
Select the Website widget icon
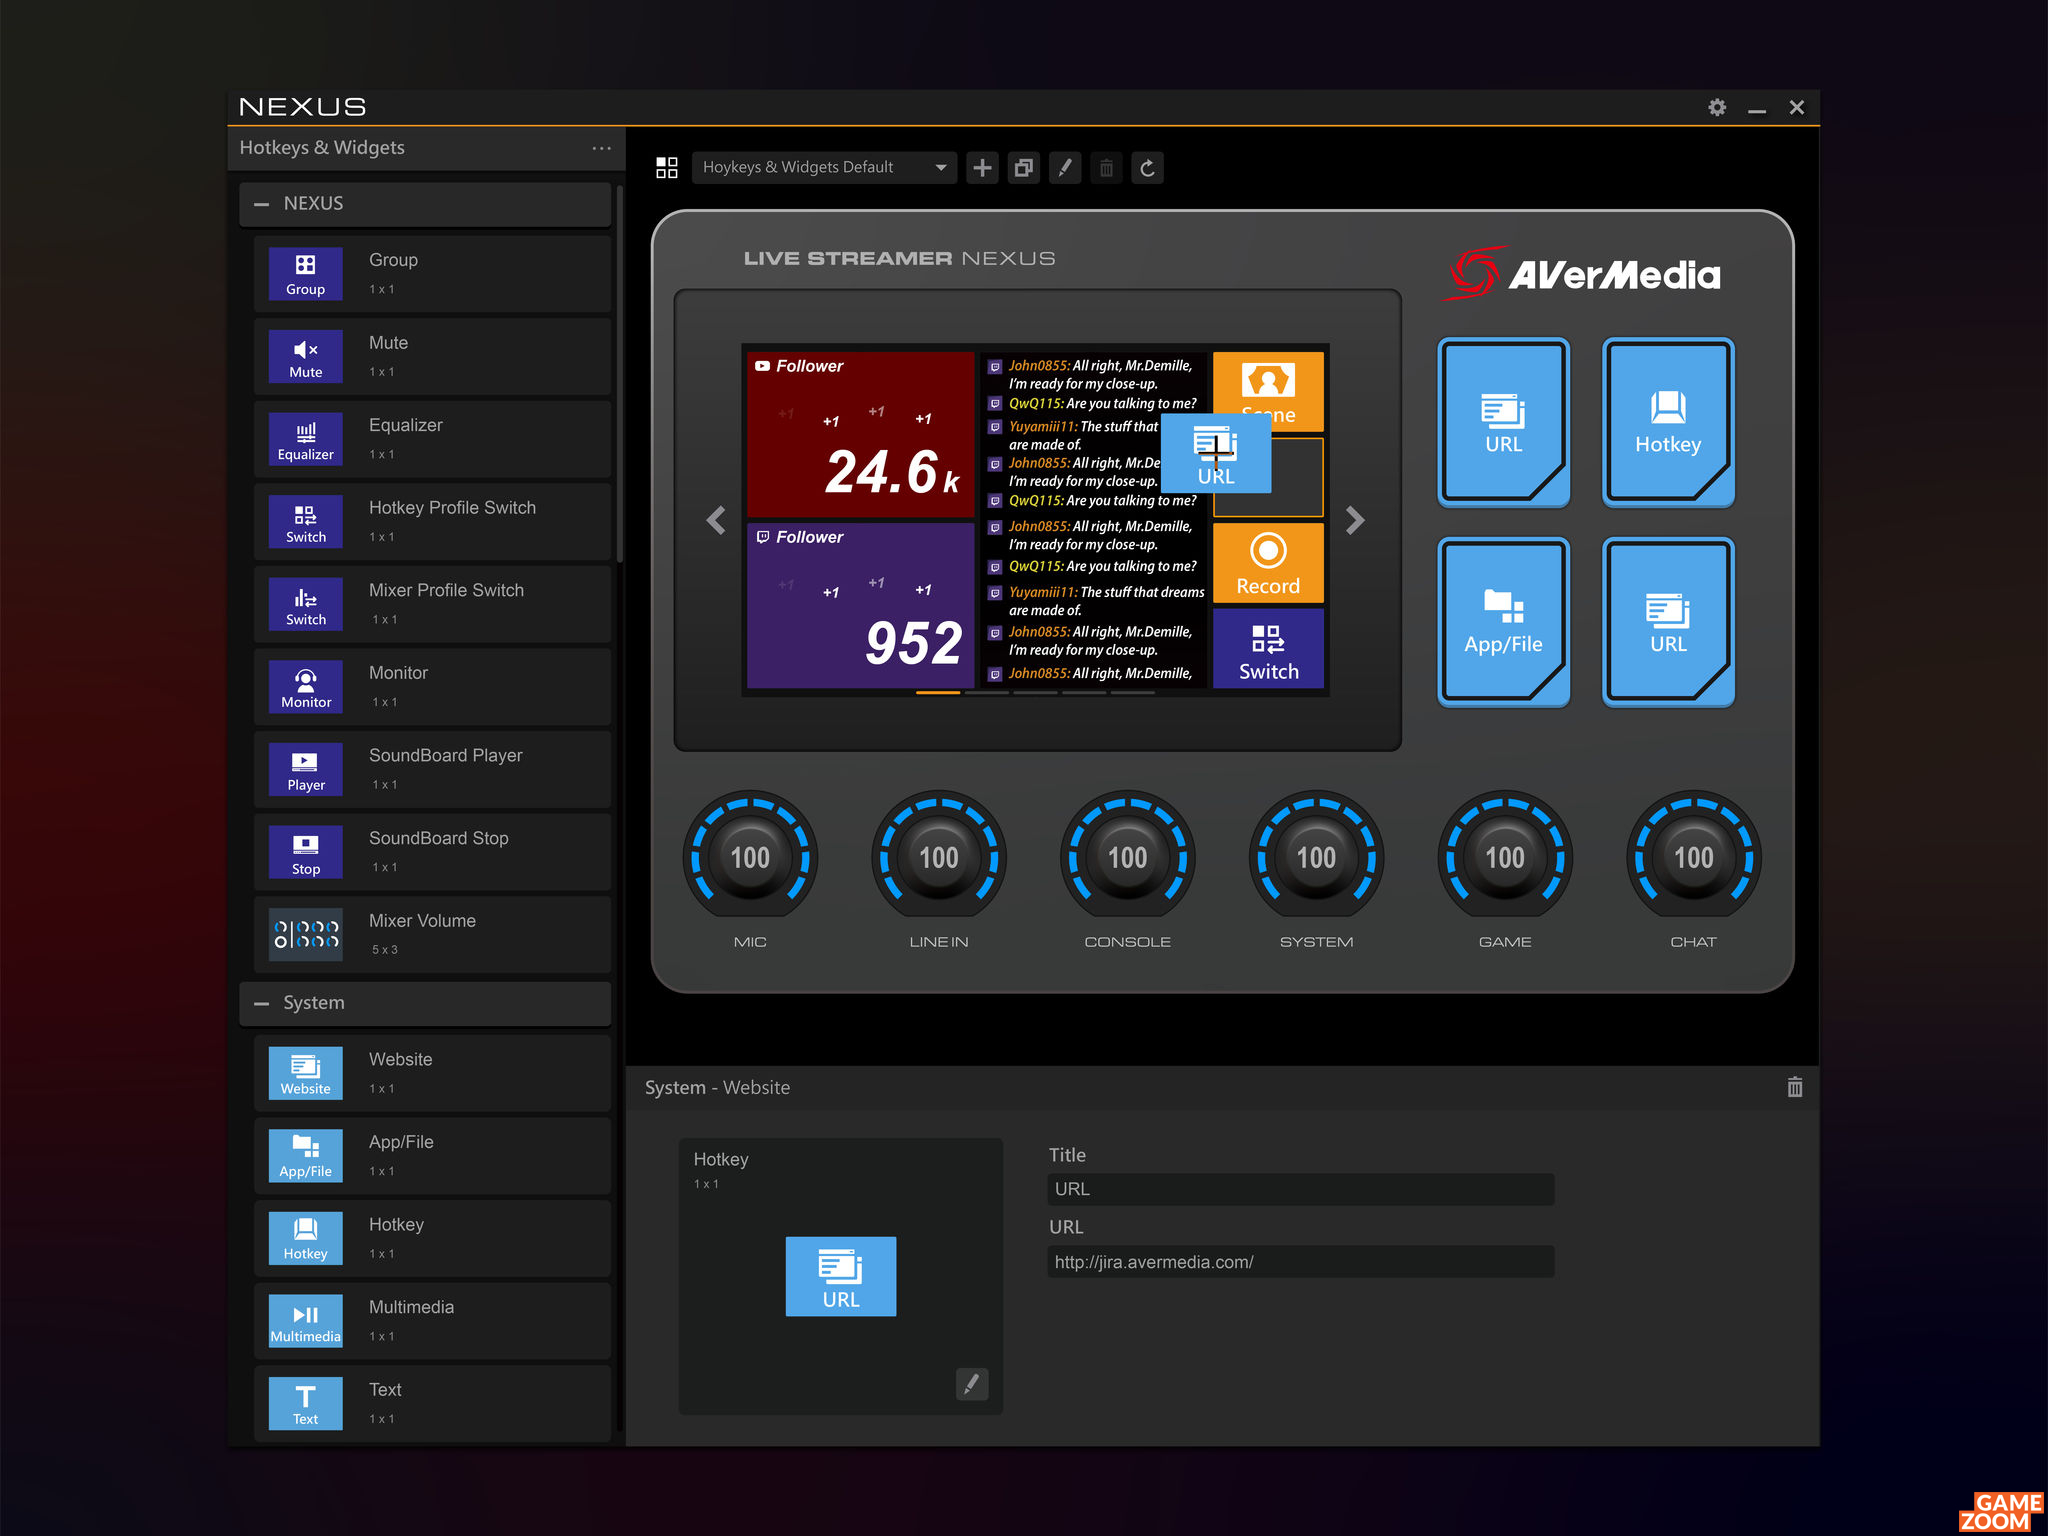tap(305, 1073)
